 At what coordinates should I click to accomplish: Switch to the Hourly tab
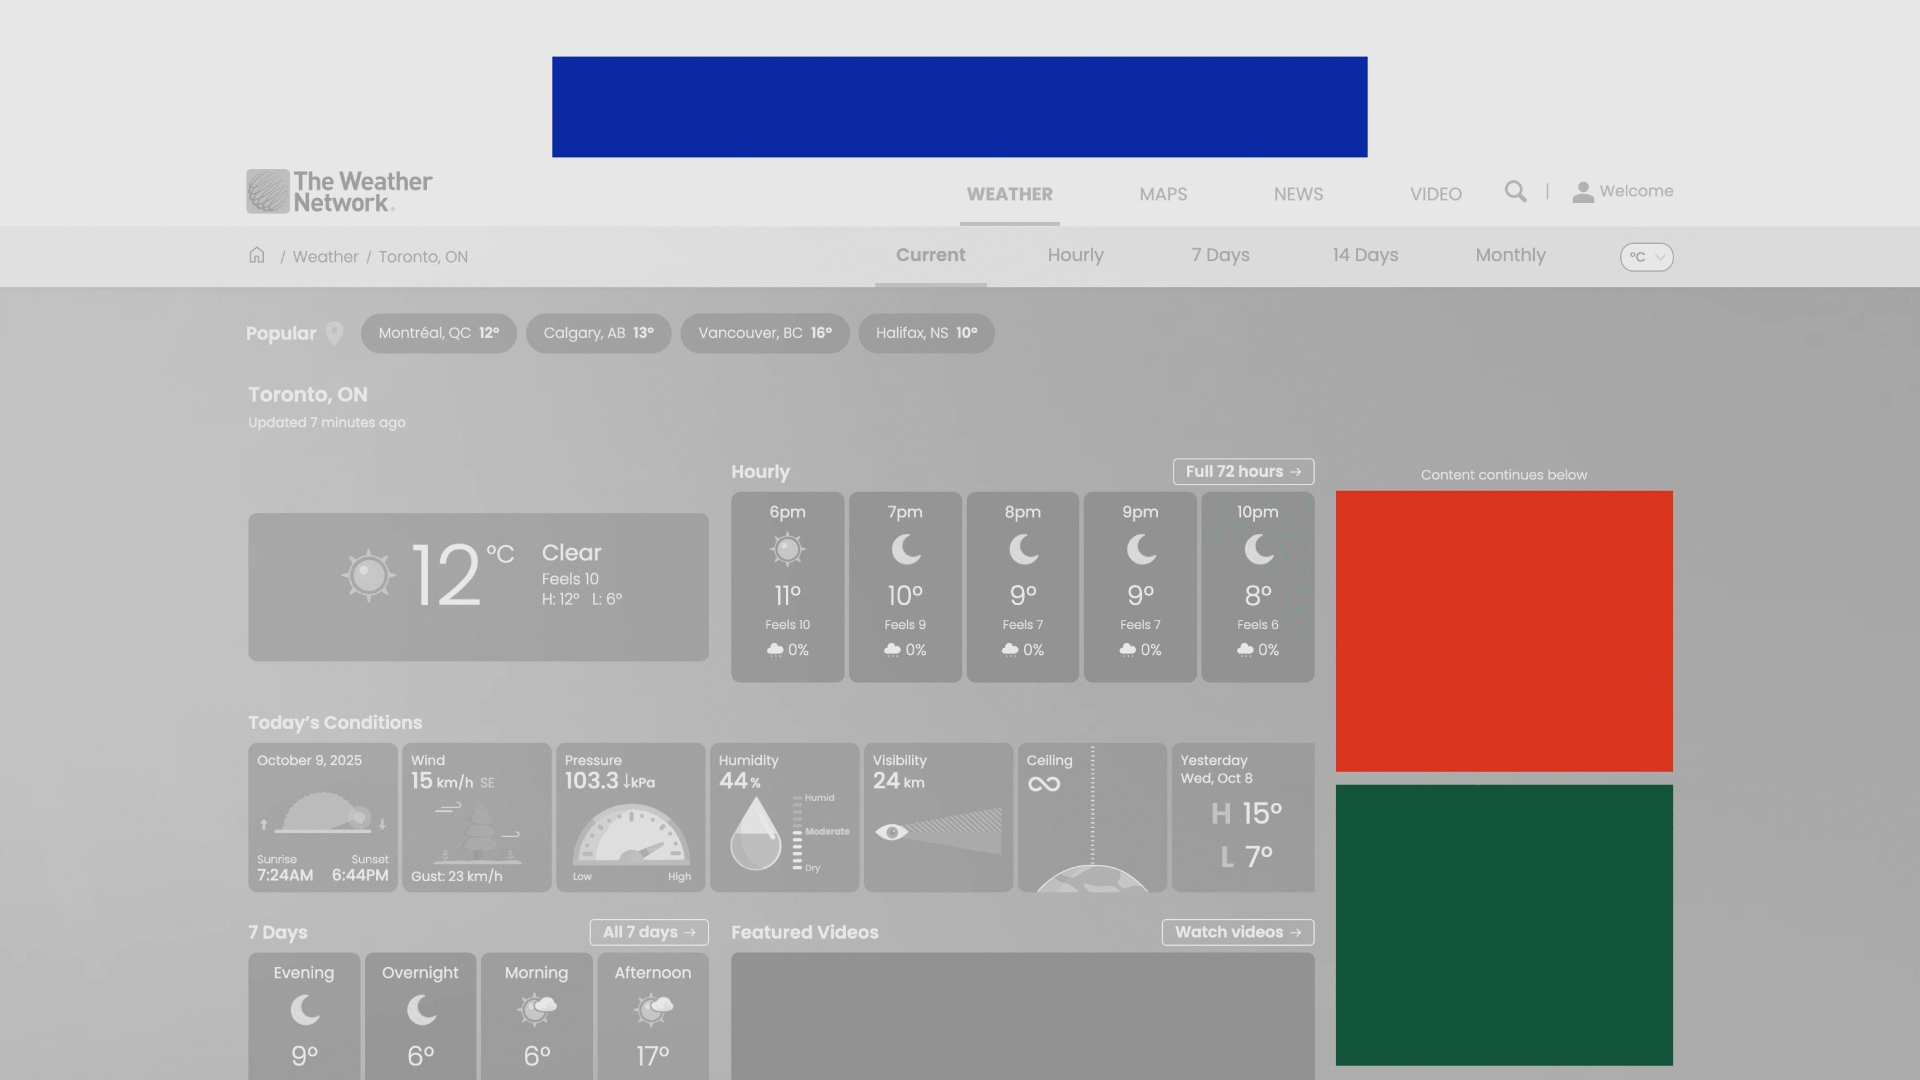click(x=1075, y=255)
